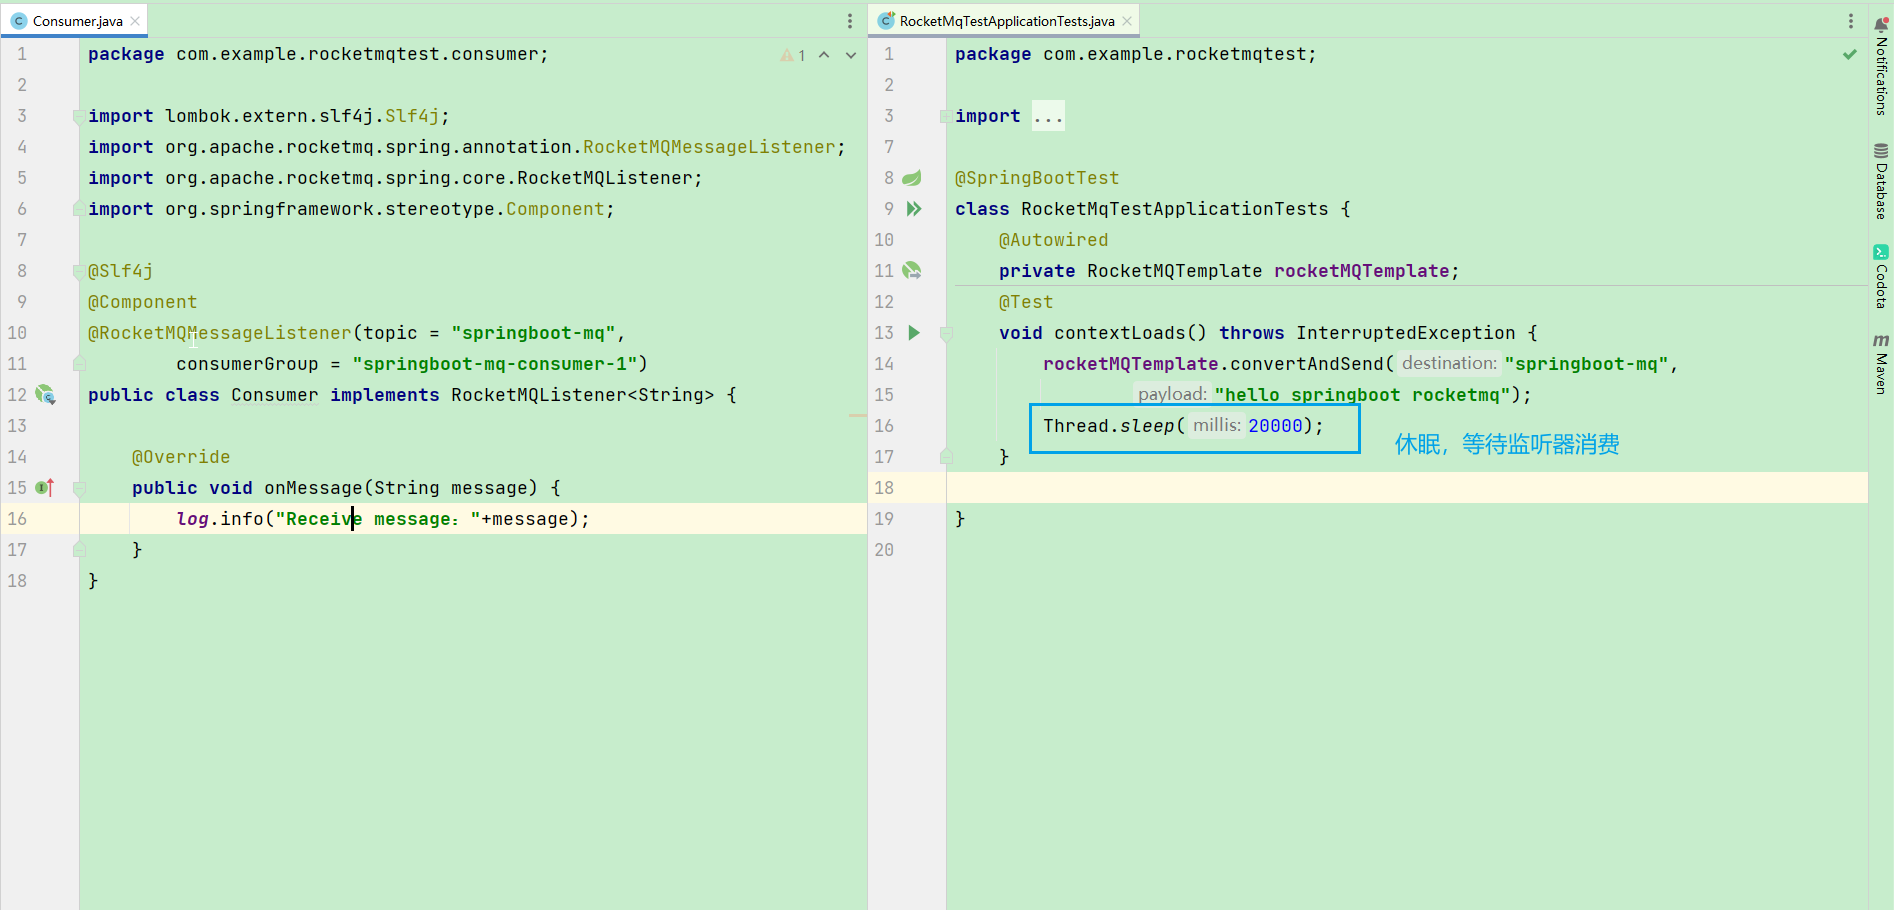Expand the folded imports in test file
This screenshot has width=1894, height=910.
(x=946, y=116)
